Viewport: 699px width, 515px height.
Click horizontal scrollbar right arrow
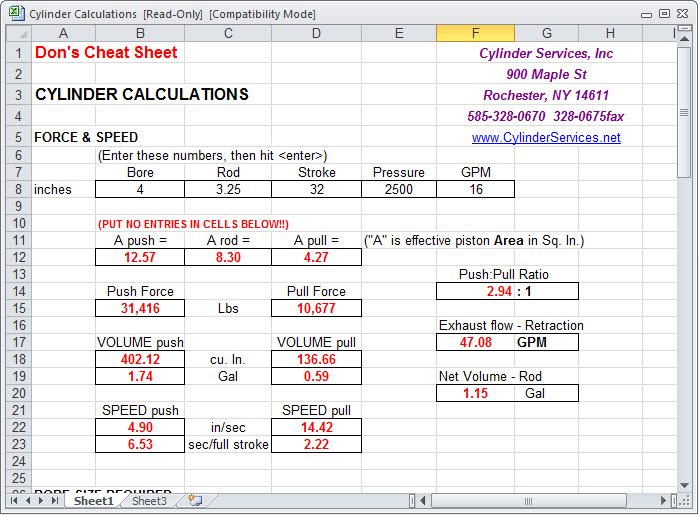pyautogui.click(x=664, y=501)
